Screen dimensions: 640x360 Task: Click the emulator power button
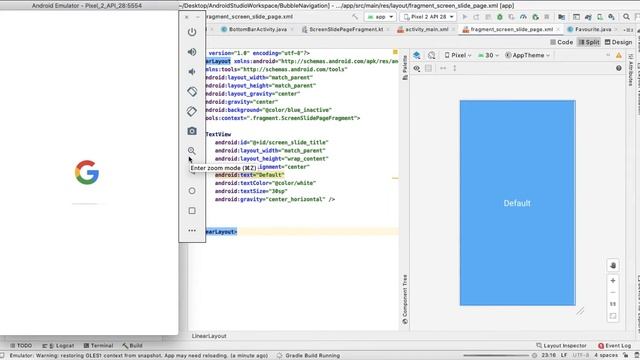click(192, 32)
